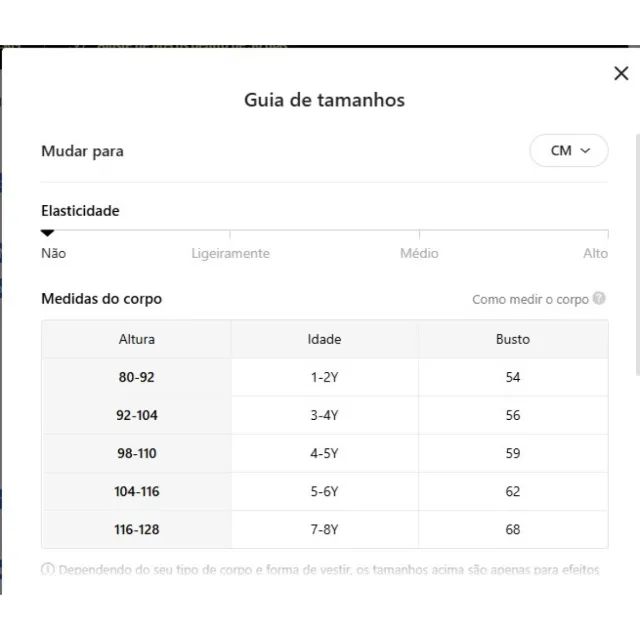Select the 80-92 height row
Screen dimensions: 640x640
tap(137, 377)
